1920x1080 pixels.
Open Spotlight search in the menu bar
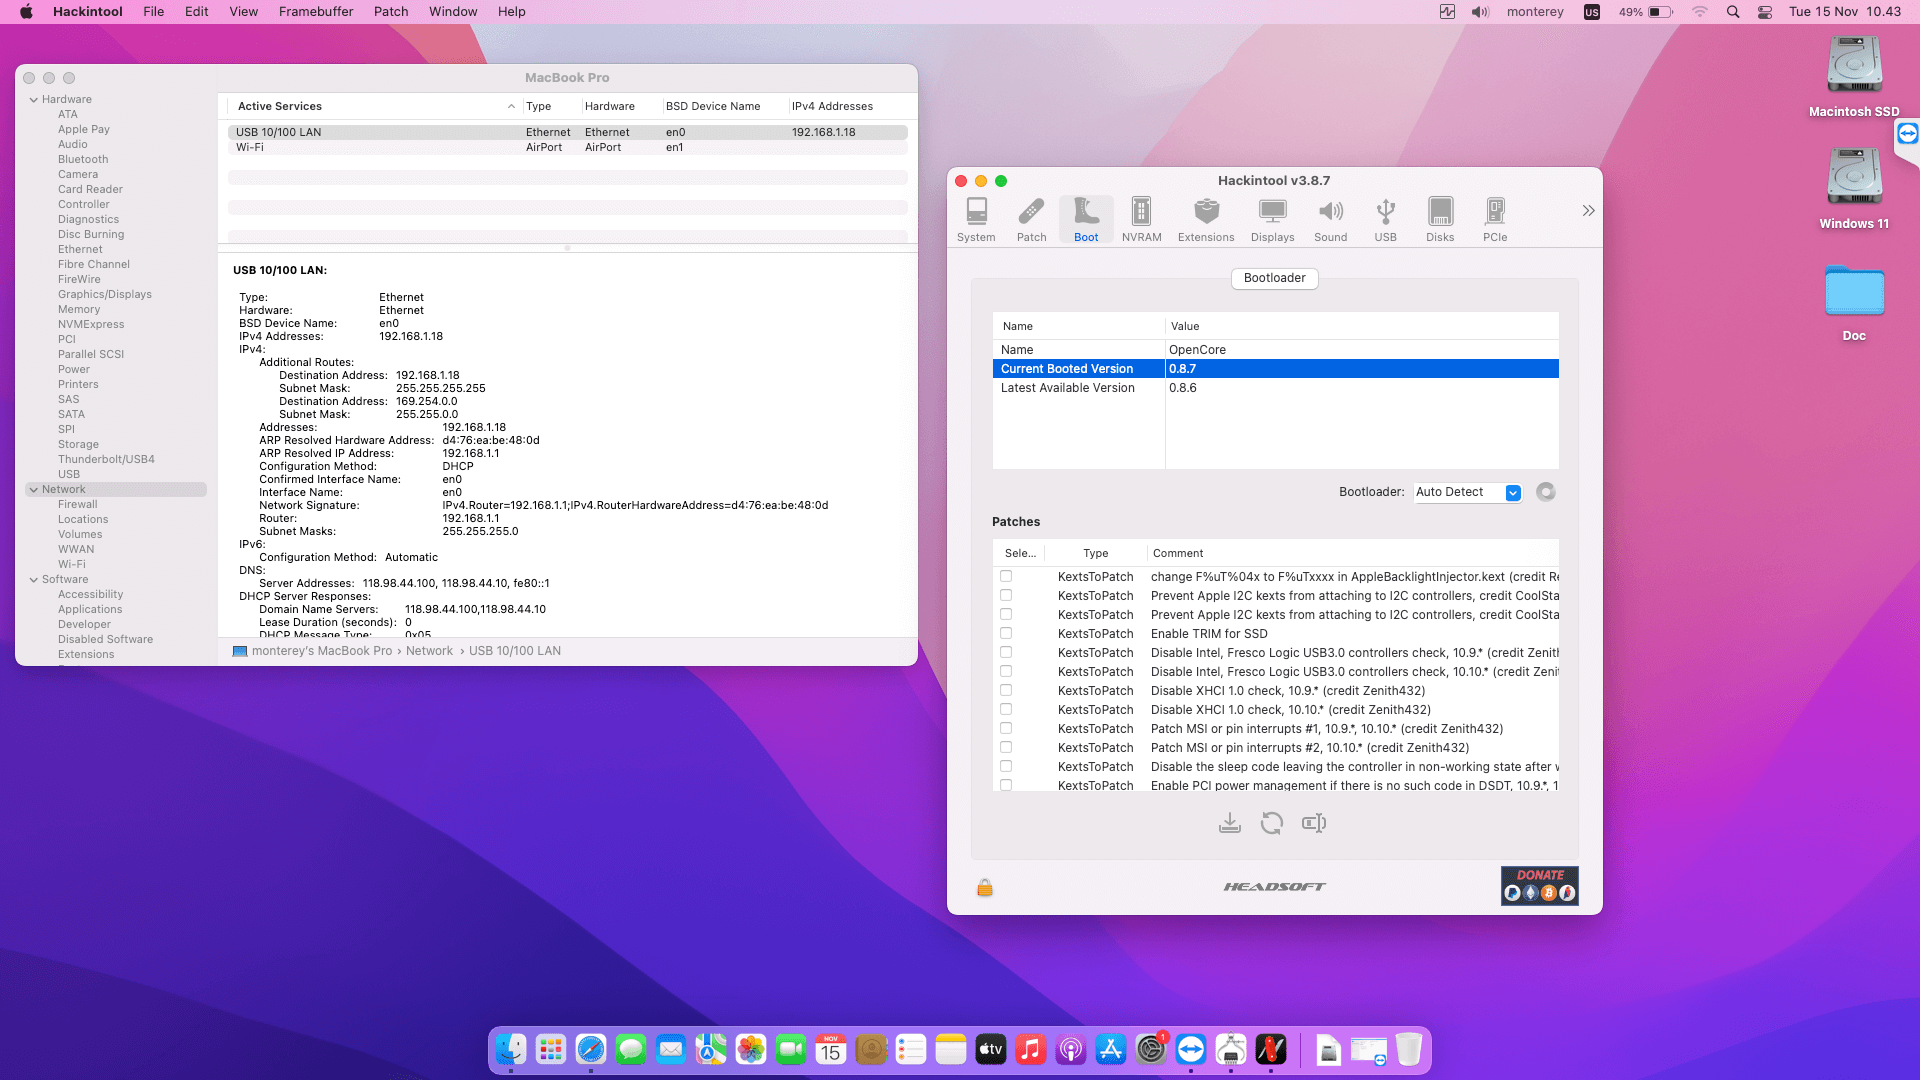[1733, 12]
